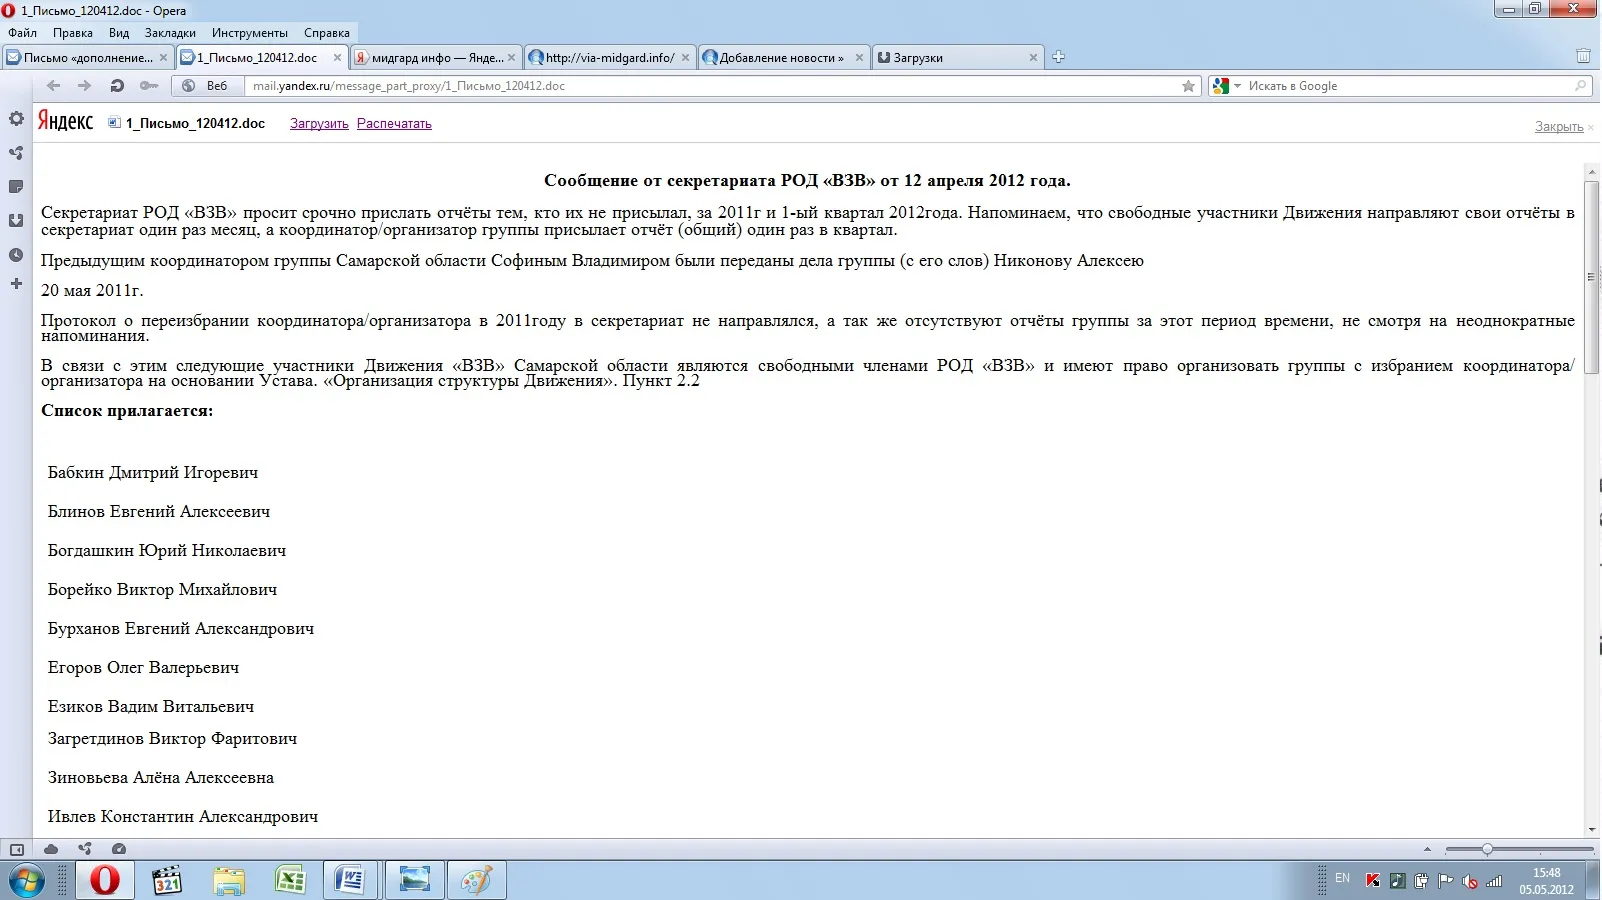Viewport: 1602px width, 900px height.
Task: Open the History clock panel in sidebar
Action: [16, 255]
